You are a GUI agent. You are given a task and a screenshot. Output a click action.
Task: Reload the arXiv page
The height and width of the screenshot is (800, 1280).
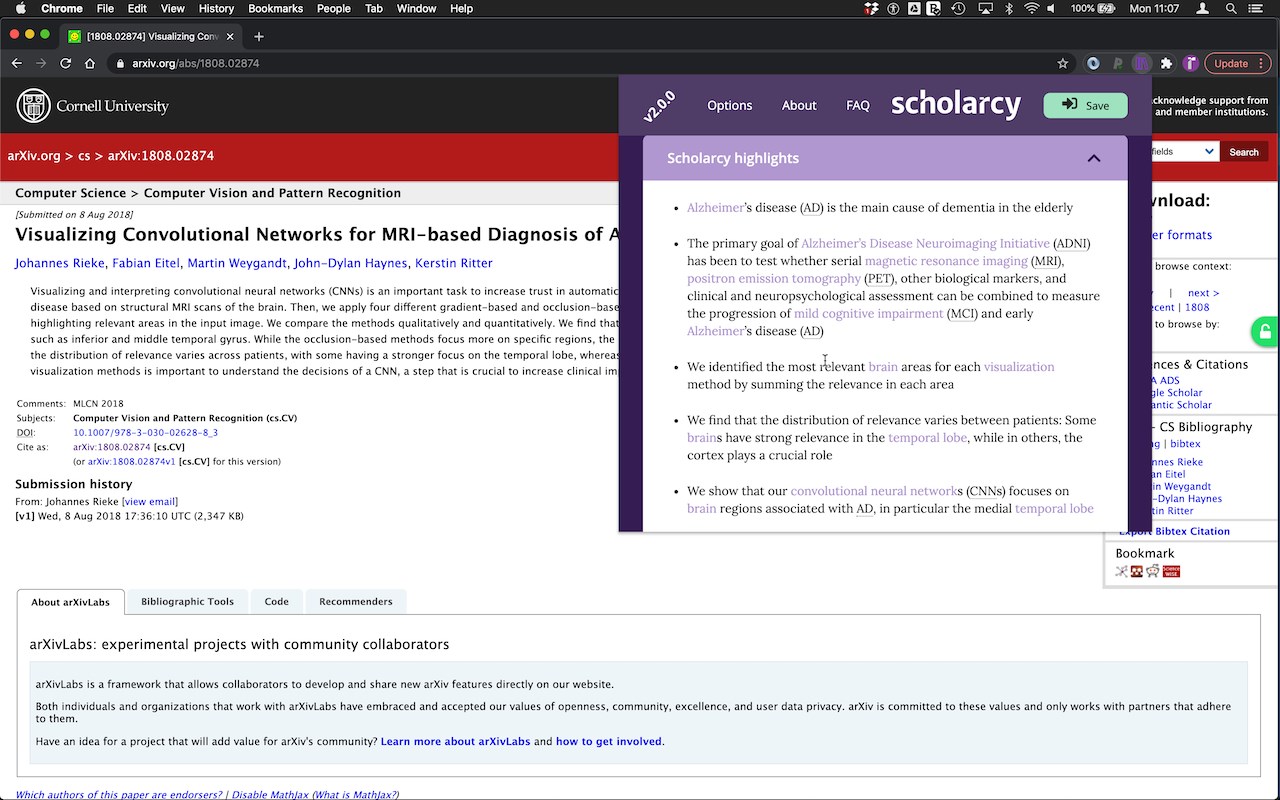[65, 63]
